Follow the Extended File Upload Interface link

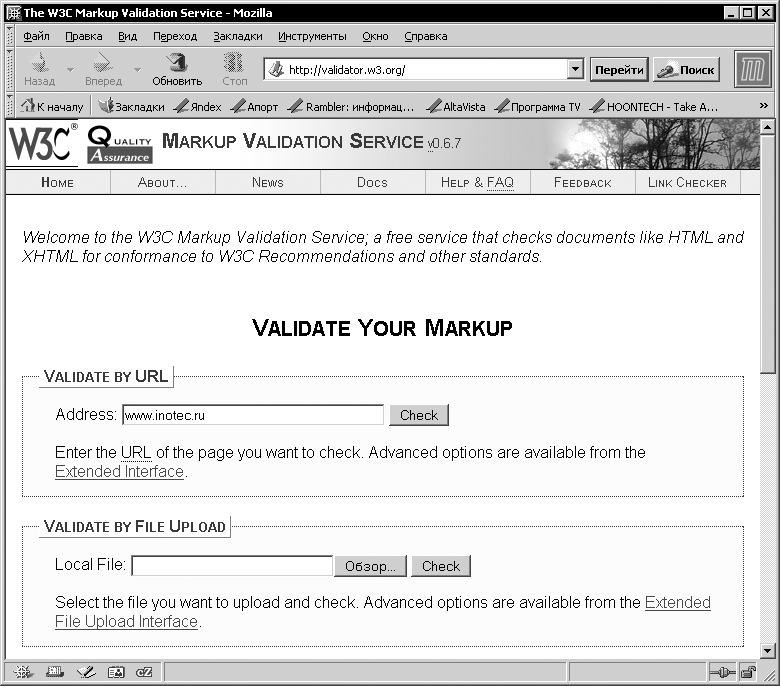tap(677, 603)
